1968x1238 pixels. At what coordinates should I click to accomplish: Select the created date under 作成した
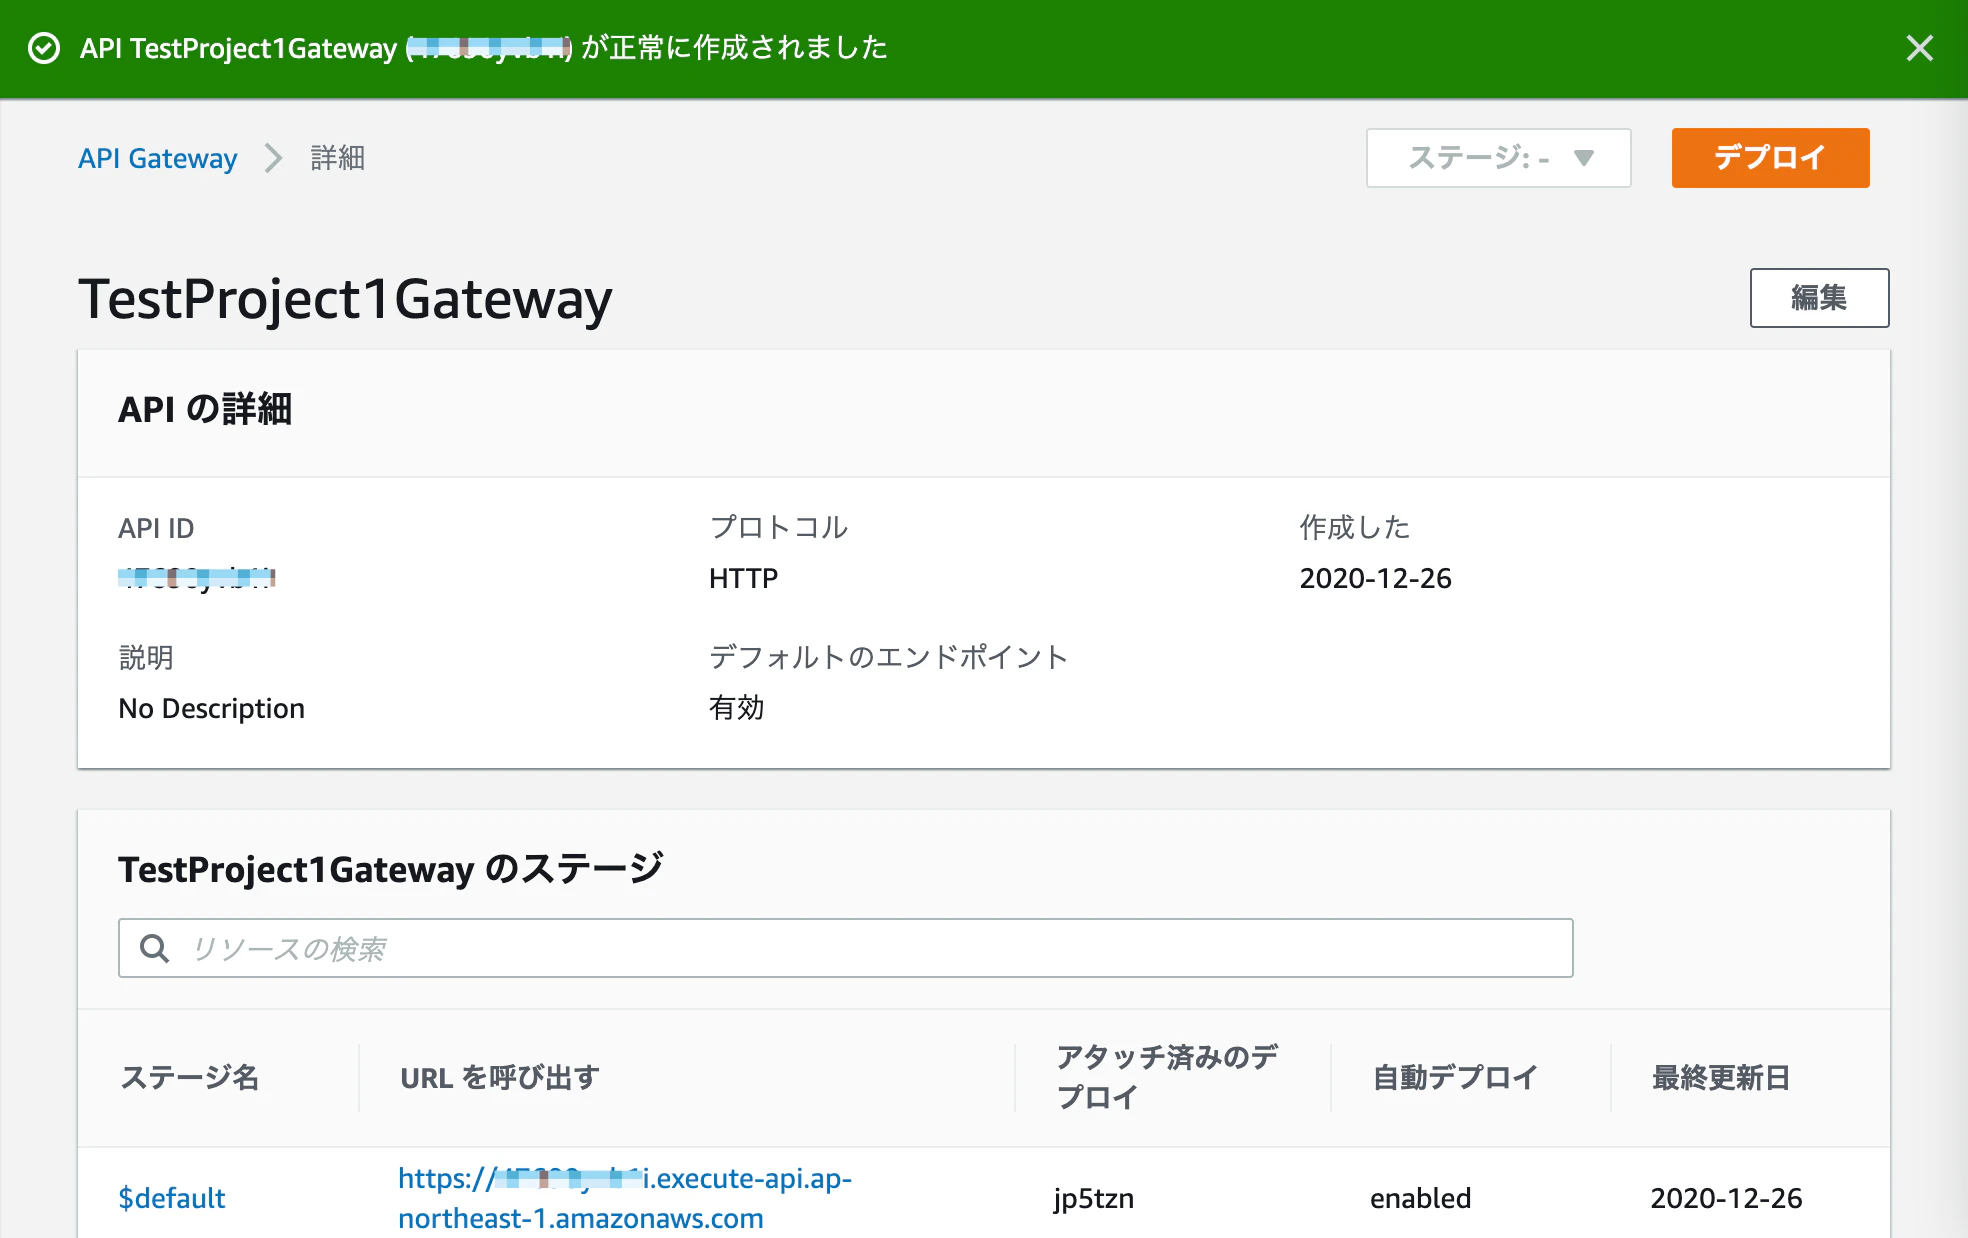pyautogui.click(x=1375, y=578)
